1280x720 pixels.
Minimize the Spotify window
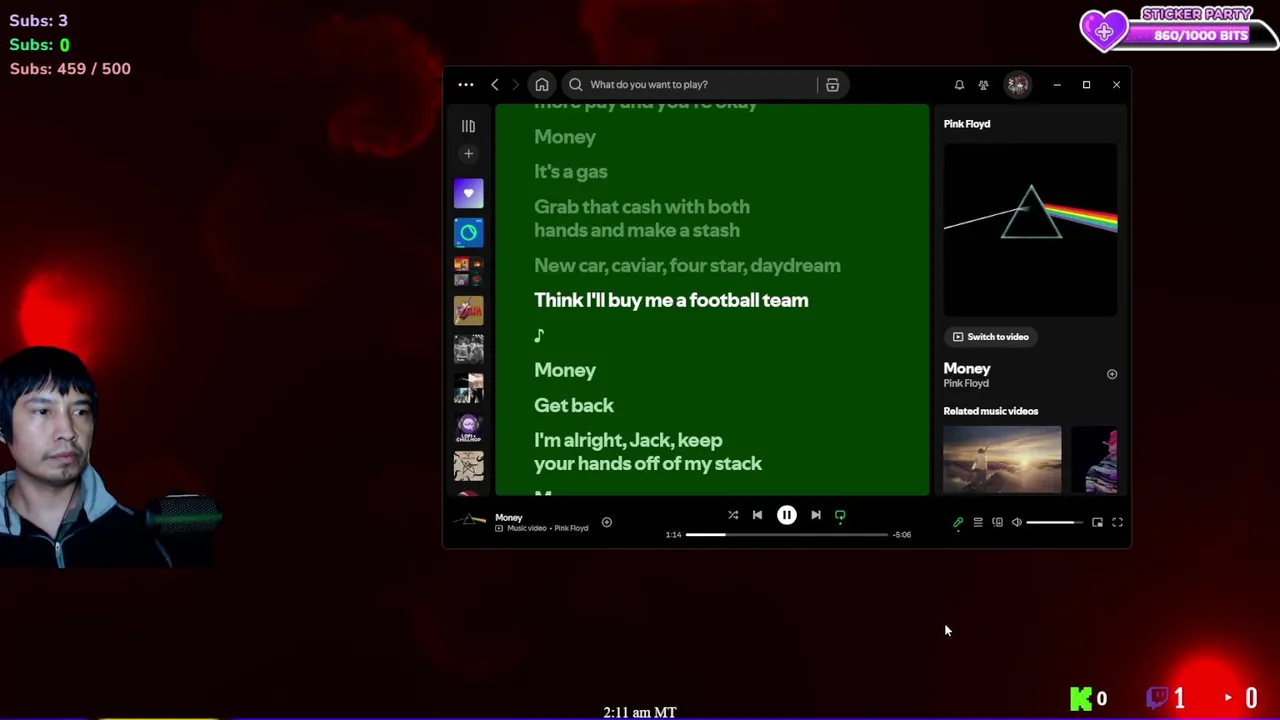(1057, 85)
